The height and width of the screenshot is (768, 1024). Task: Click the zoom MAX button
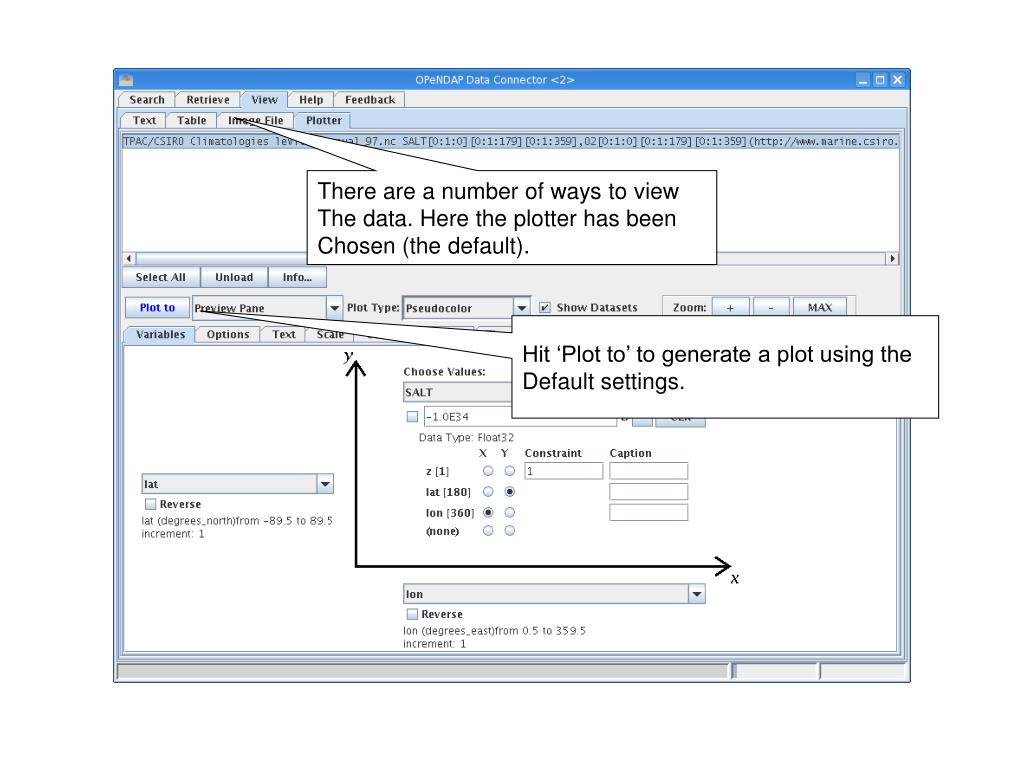[x=820, y=308]
